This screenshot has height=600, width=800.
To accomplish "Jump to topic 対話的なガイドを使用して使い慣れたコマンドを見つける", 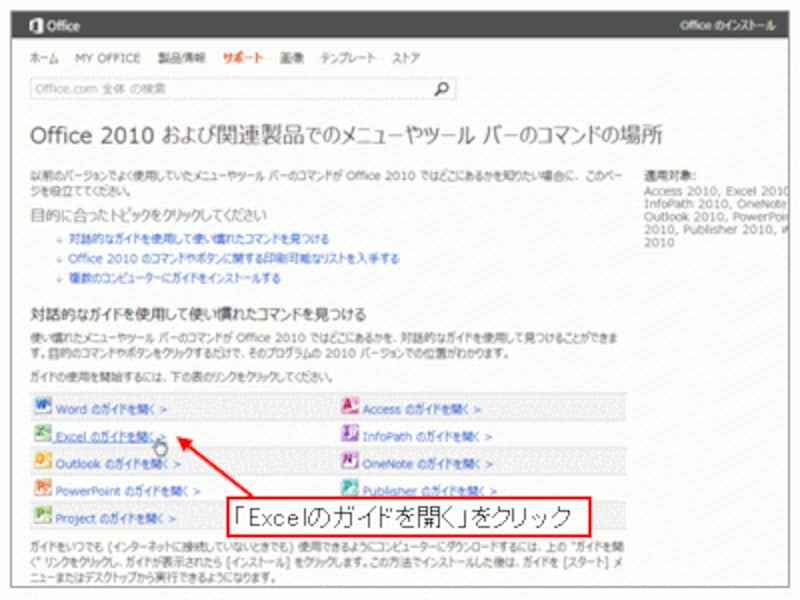I will [199, 239].
